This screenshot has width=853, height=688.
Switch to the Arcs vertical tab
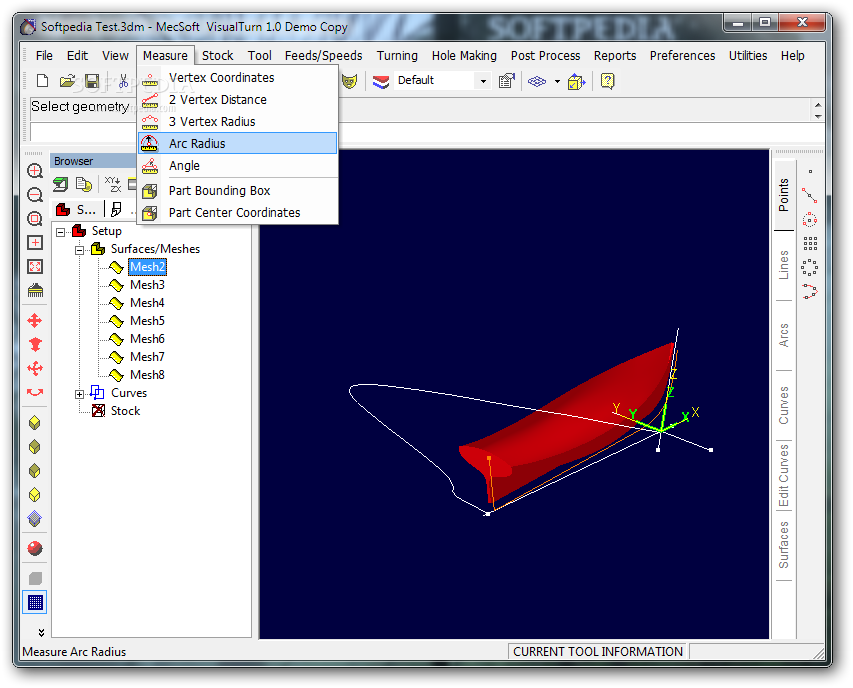tap(783, 335)
